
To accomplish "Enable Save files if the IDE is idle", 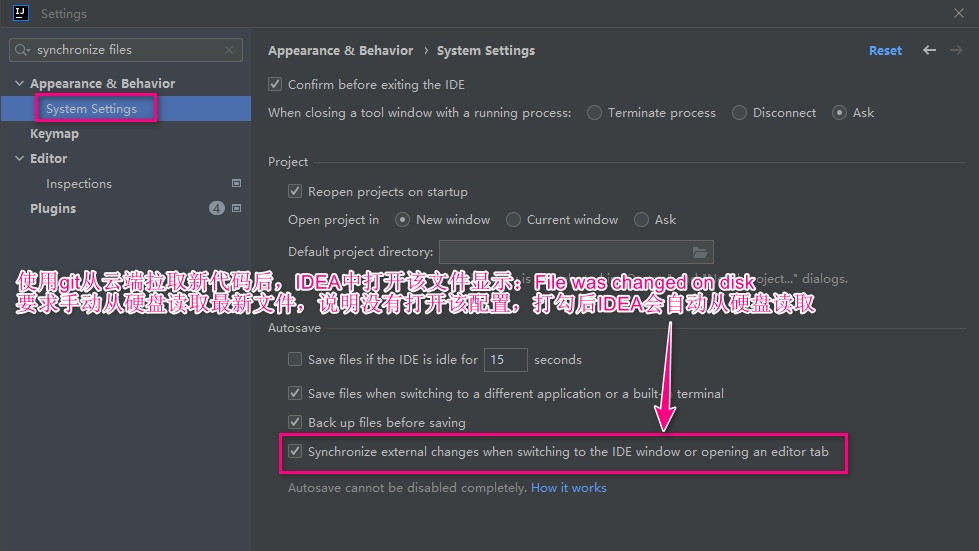I will (295, 359).
